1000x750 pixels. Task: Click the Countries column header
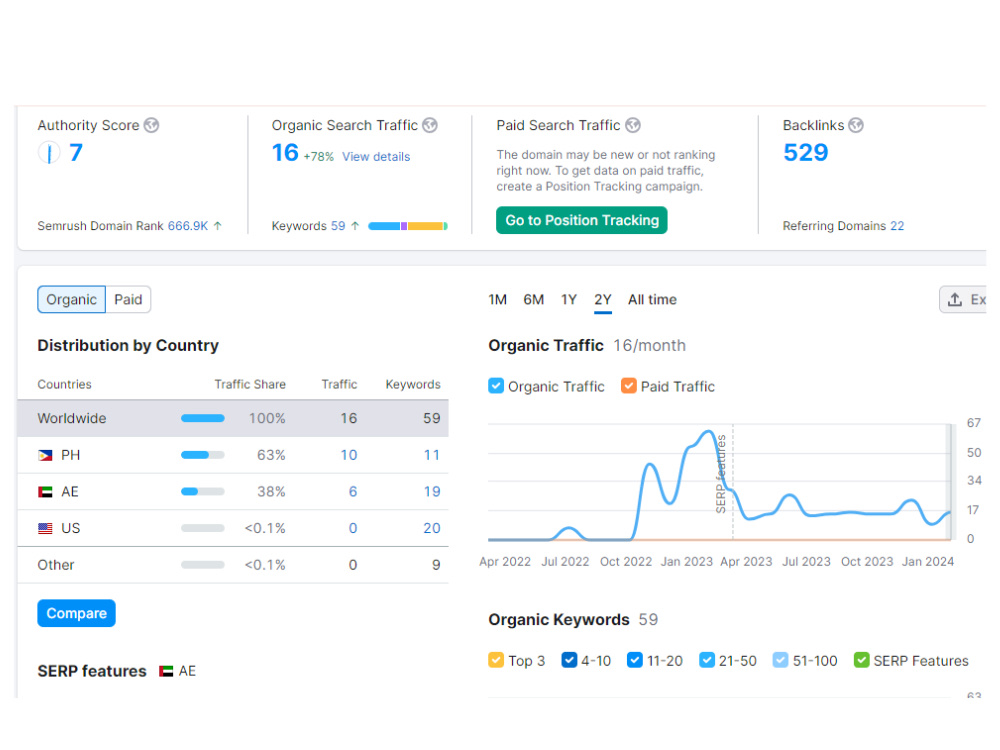click(x=64, y=385)
